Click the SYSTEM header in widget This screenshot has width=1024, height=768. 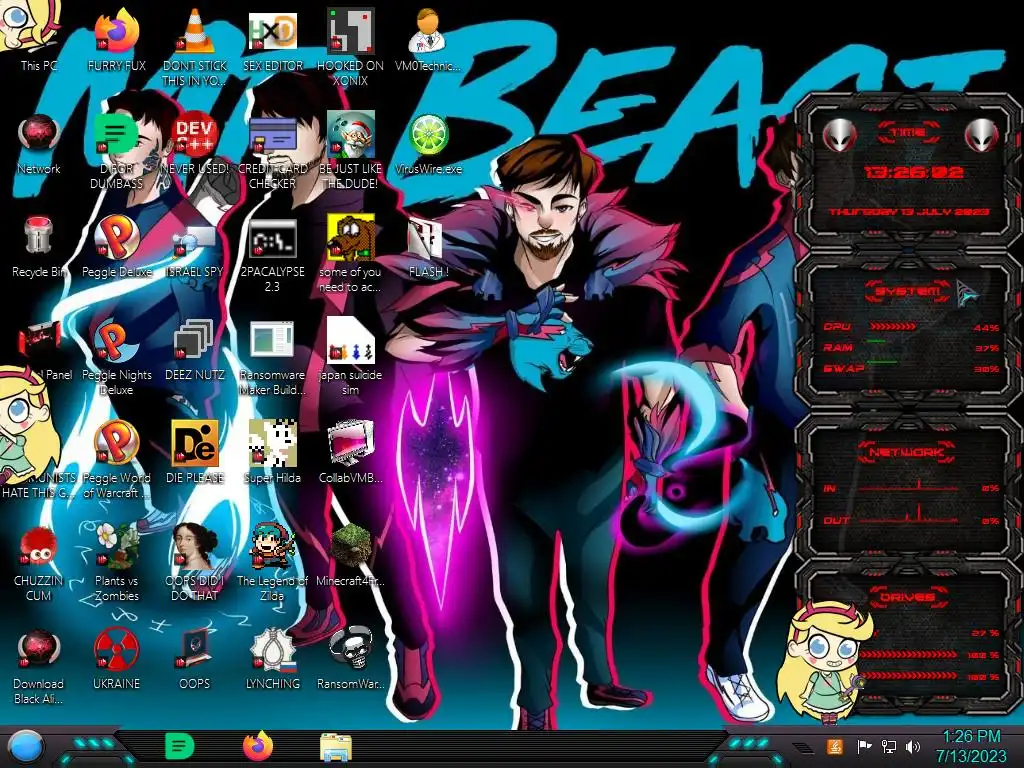[907, 291]
